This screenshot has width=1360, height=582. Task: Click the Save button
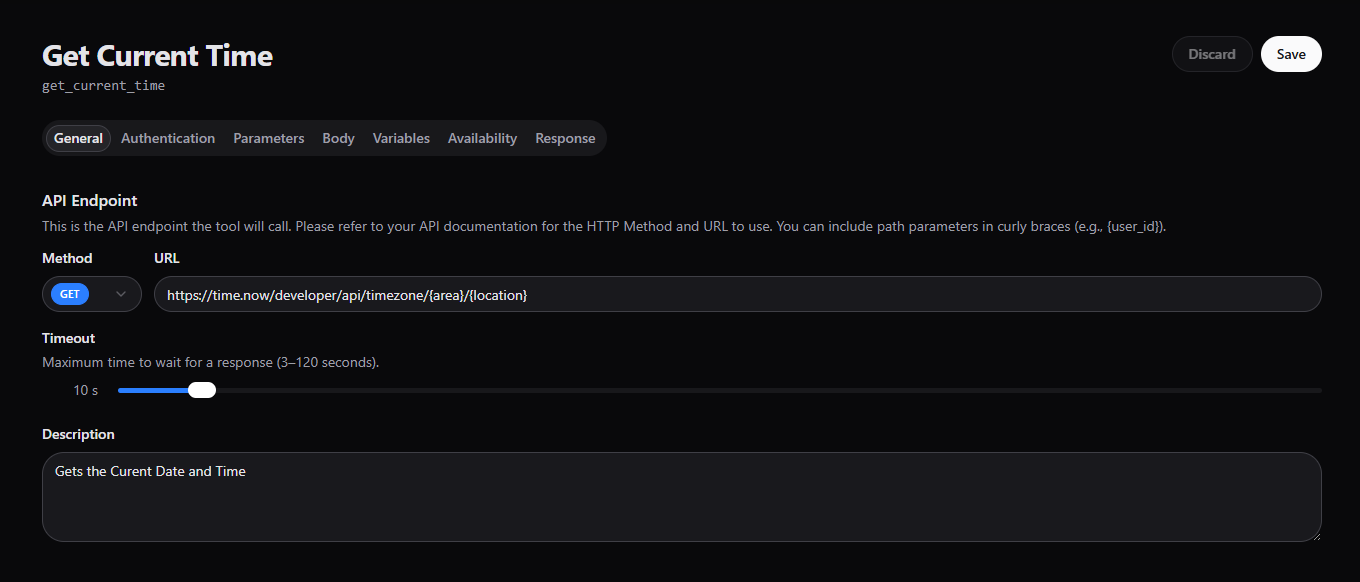click(1290, 54)
